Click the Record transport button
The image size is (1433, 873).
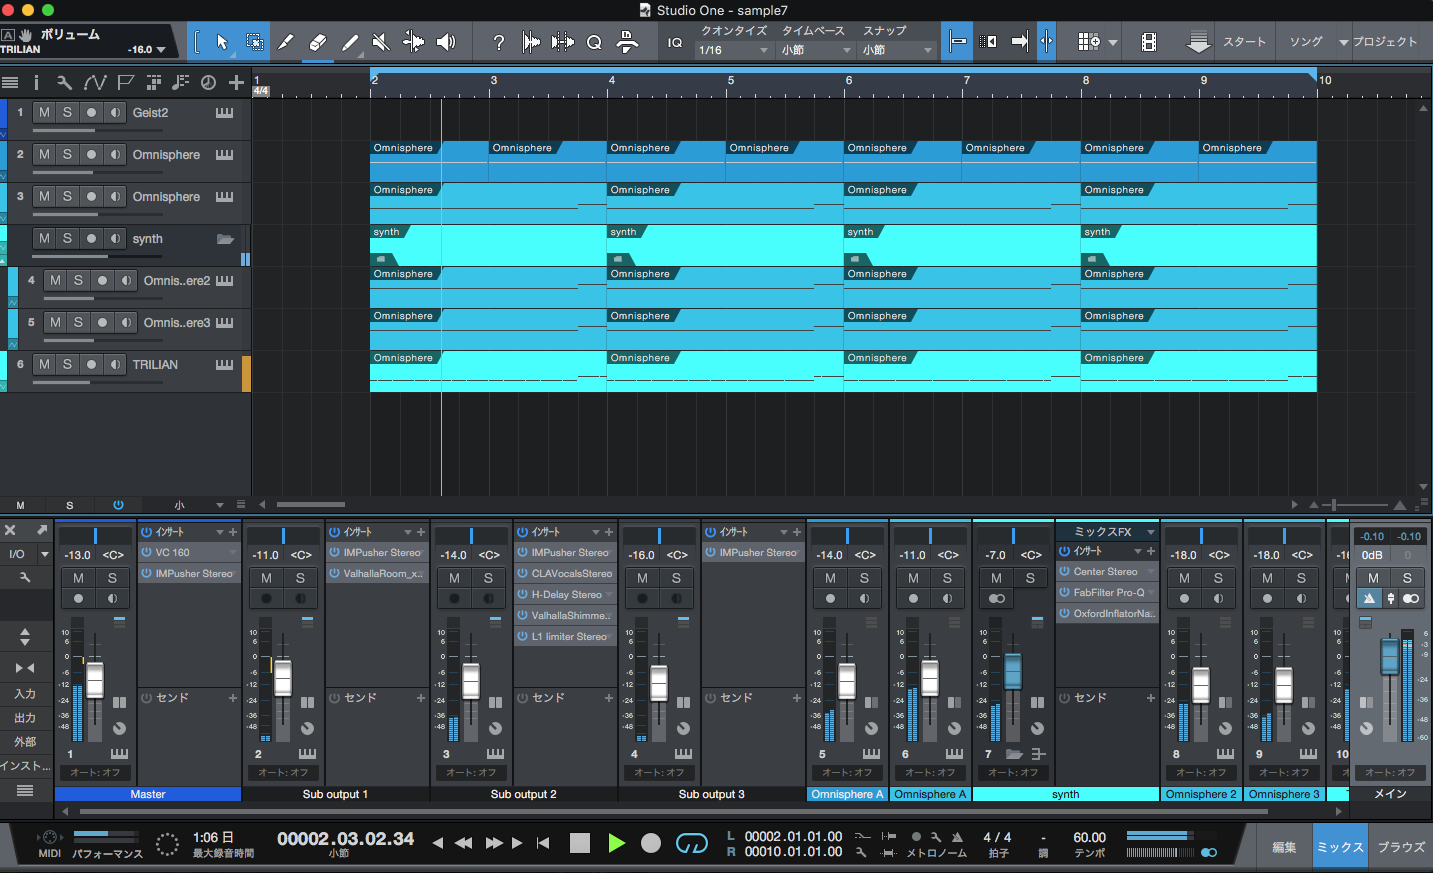[x=651, y=843]
